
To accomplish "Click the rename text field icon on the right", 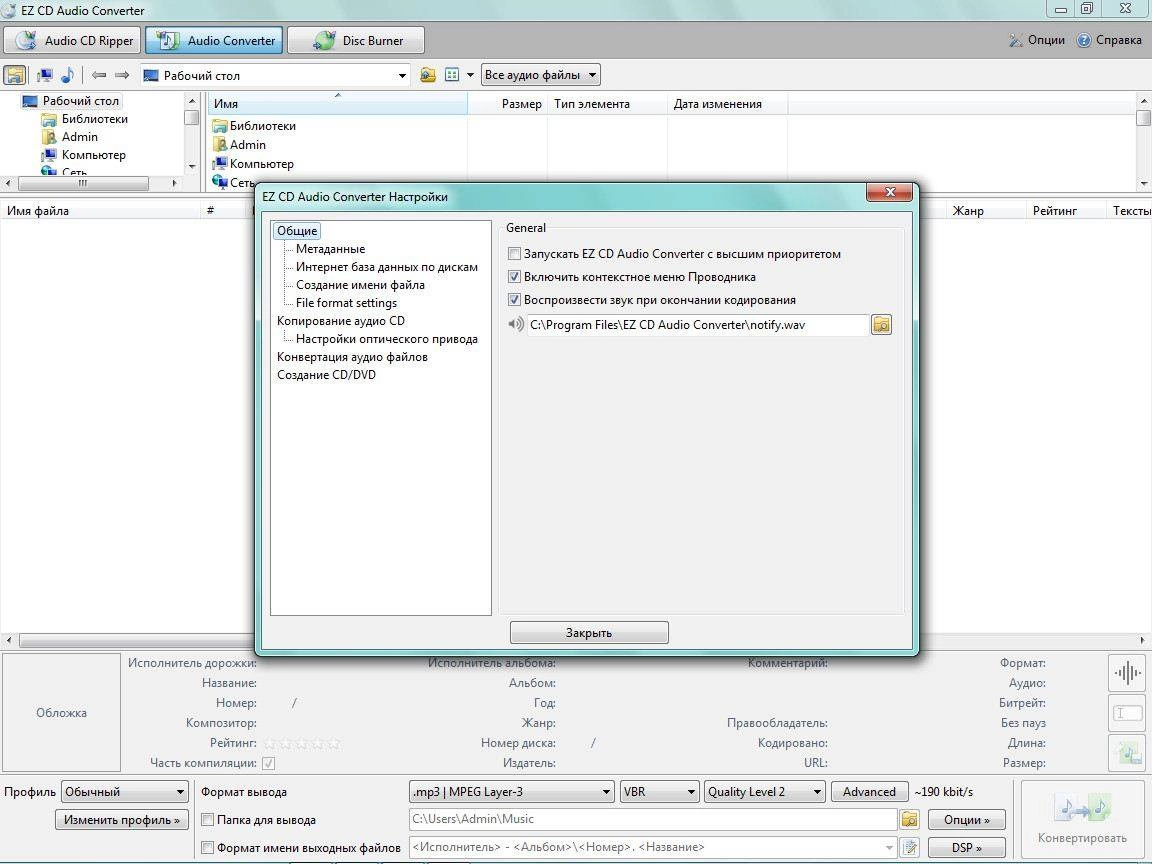I will point(1127,713).
